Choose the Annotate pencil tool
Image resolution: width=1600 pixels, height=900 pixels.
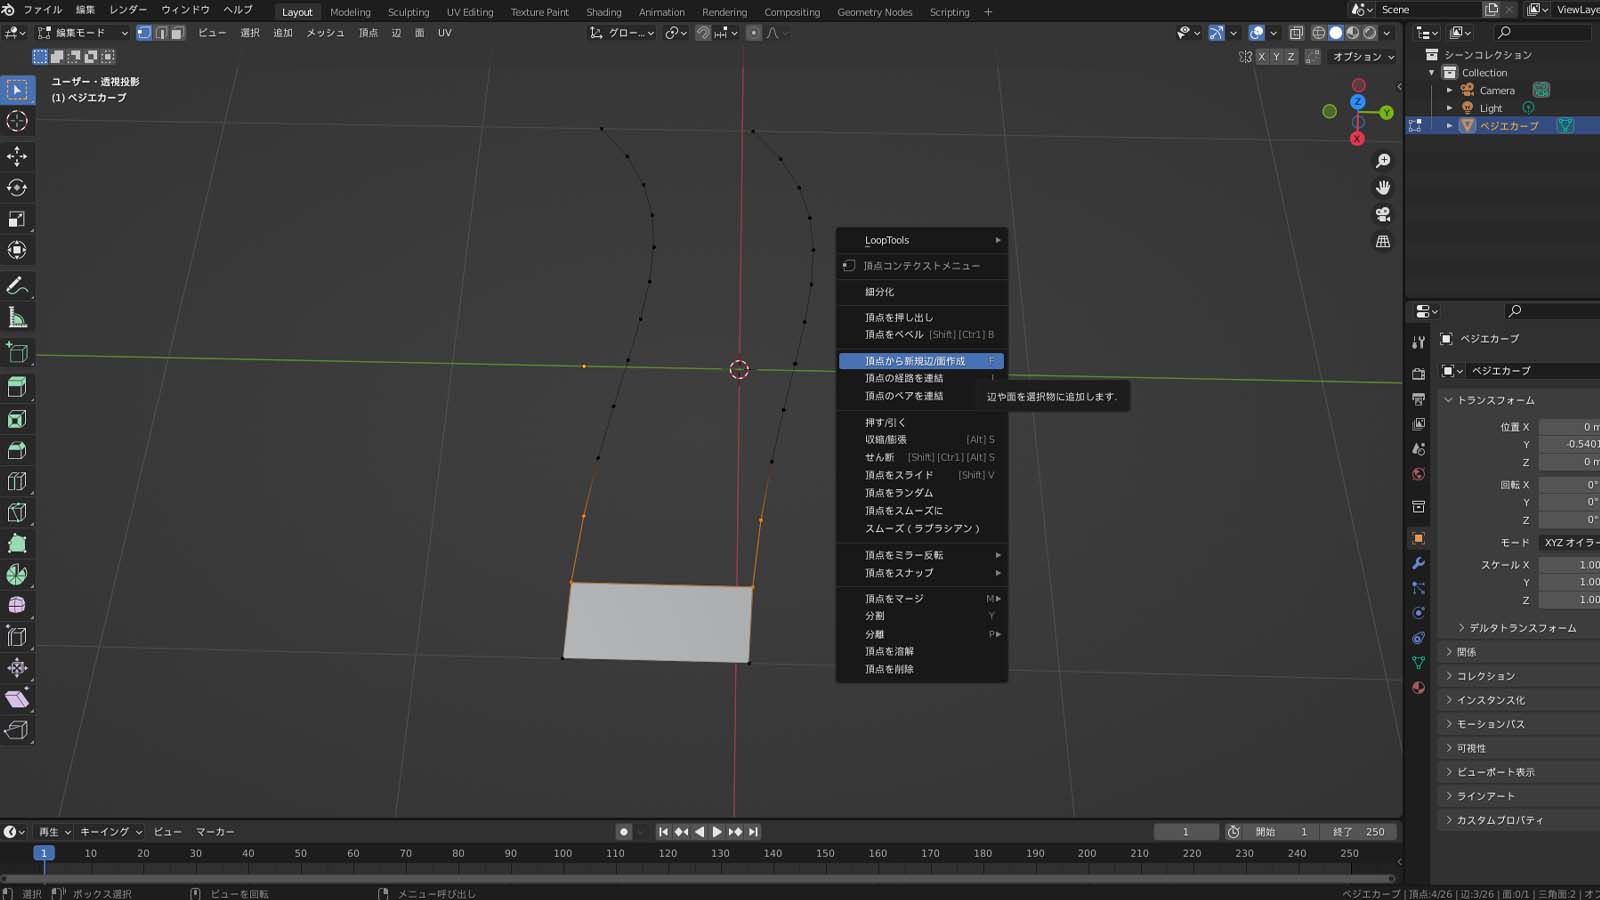tap(17, 287)
